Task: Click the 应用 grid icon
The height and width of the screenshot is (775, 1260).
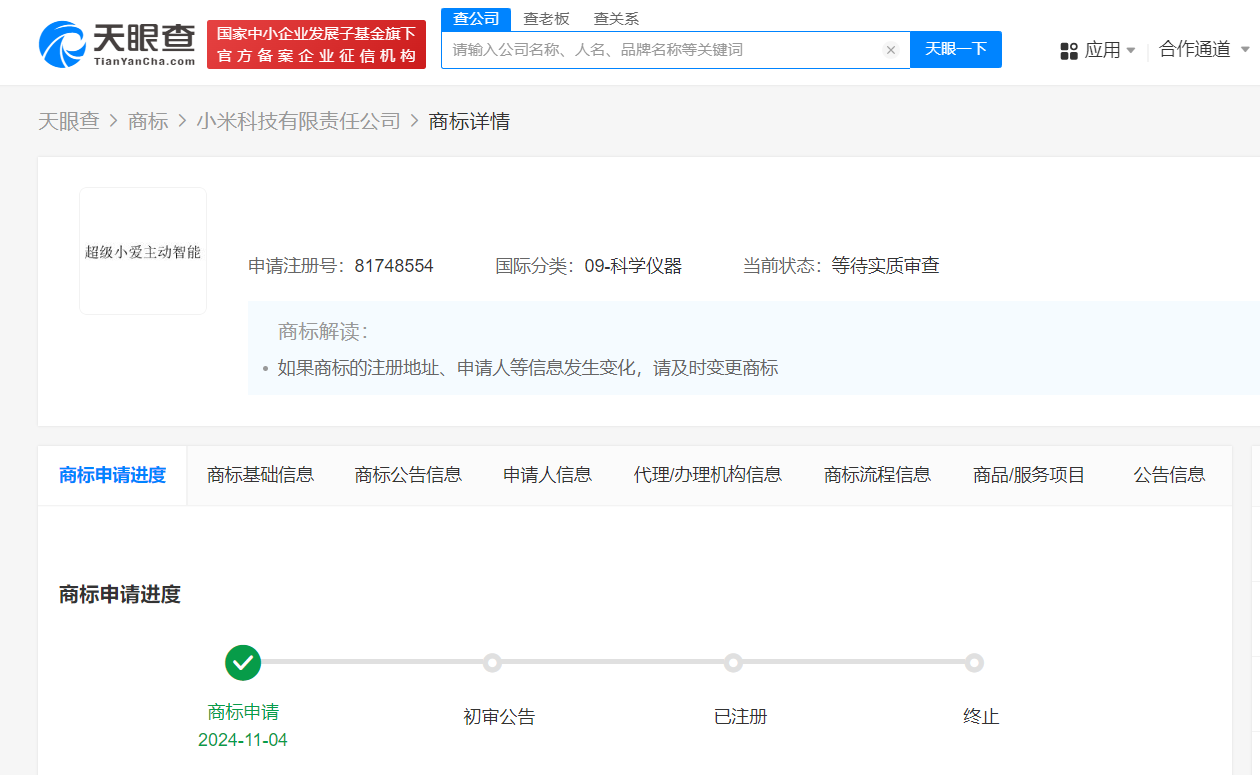Action: coord(1069,50)
